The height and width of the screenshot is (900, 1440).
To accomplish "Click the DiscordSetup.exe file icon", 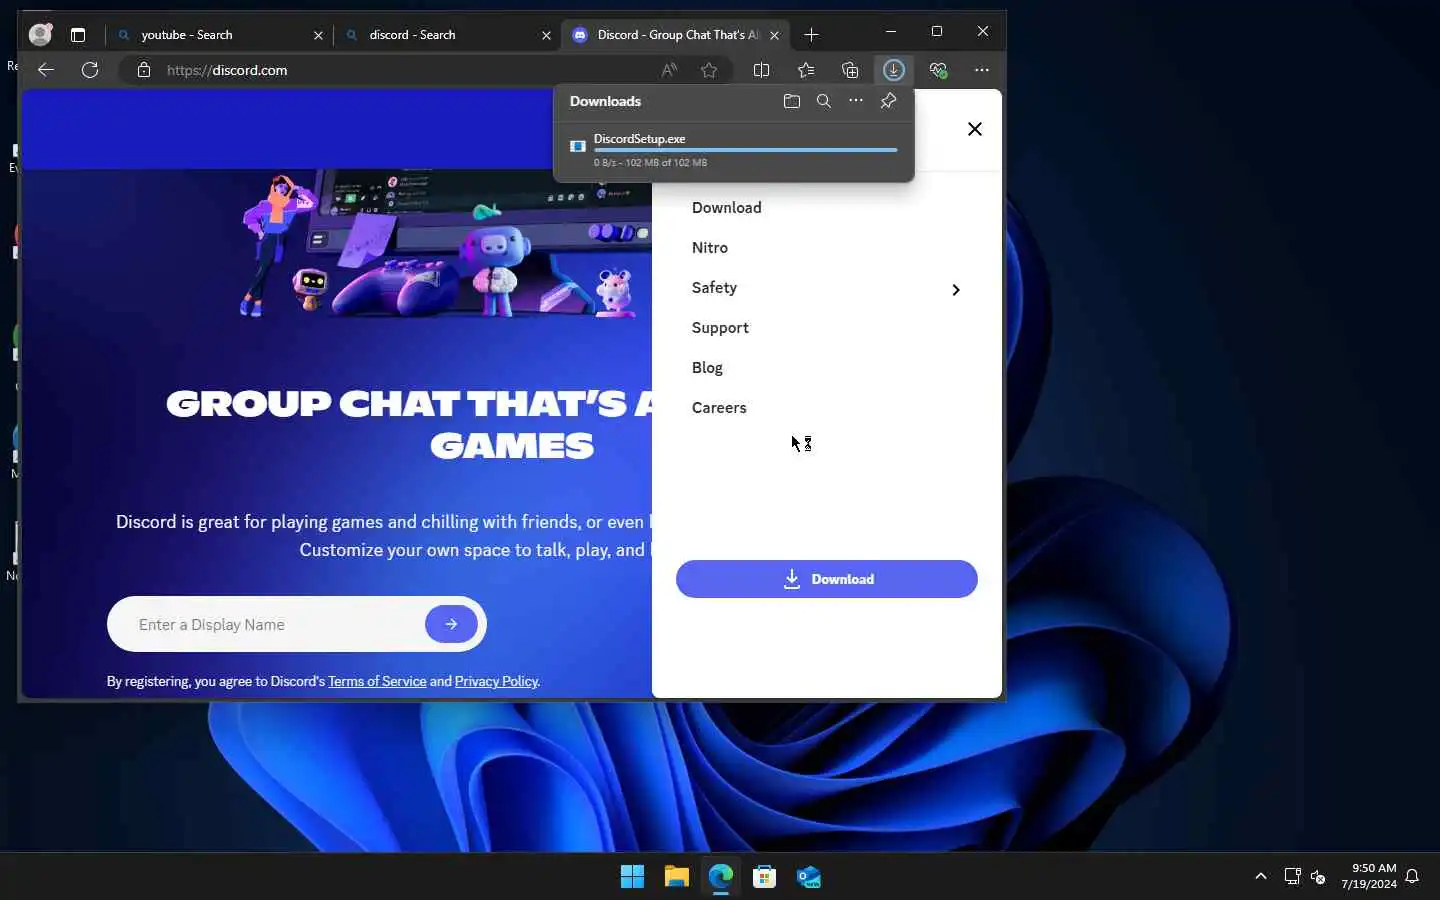I will pyautogui.click(x=578, y=146).
